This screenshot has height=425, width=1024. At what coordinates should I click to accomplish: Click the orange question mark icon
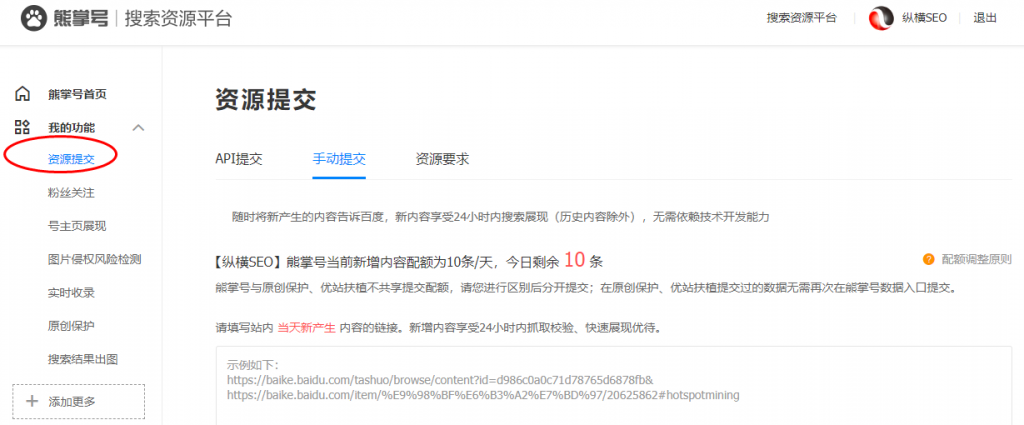pyautogui.click(x=928, y=259)
